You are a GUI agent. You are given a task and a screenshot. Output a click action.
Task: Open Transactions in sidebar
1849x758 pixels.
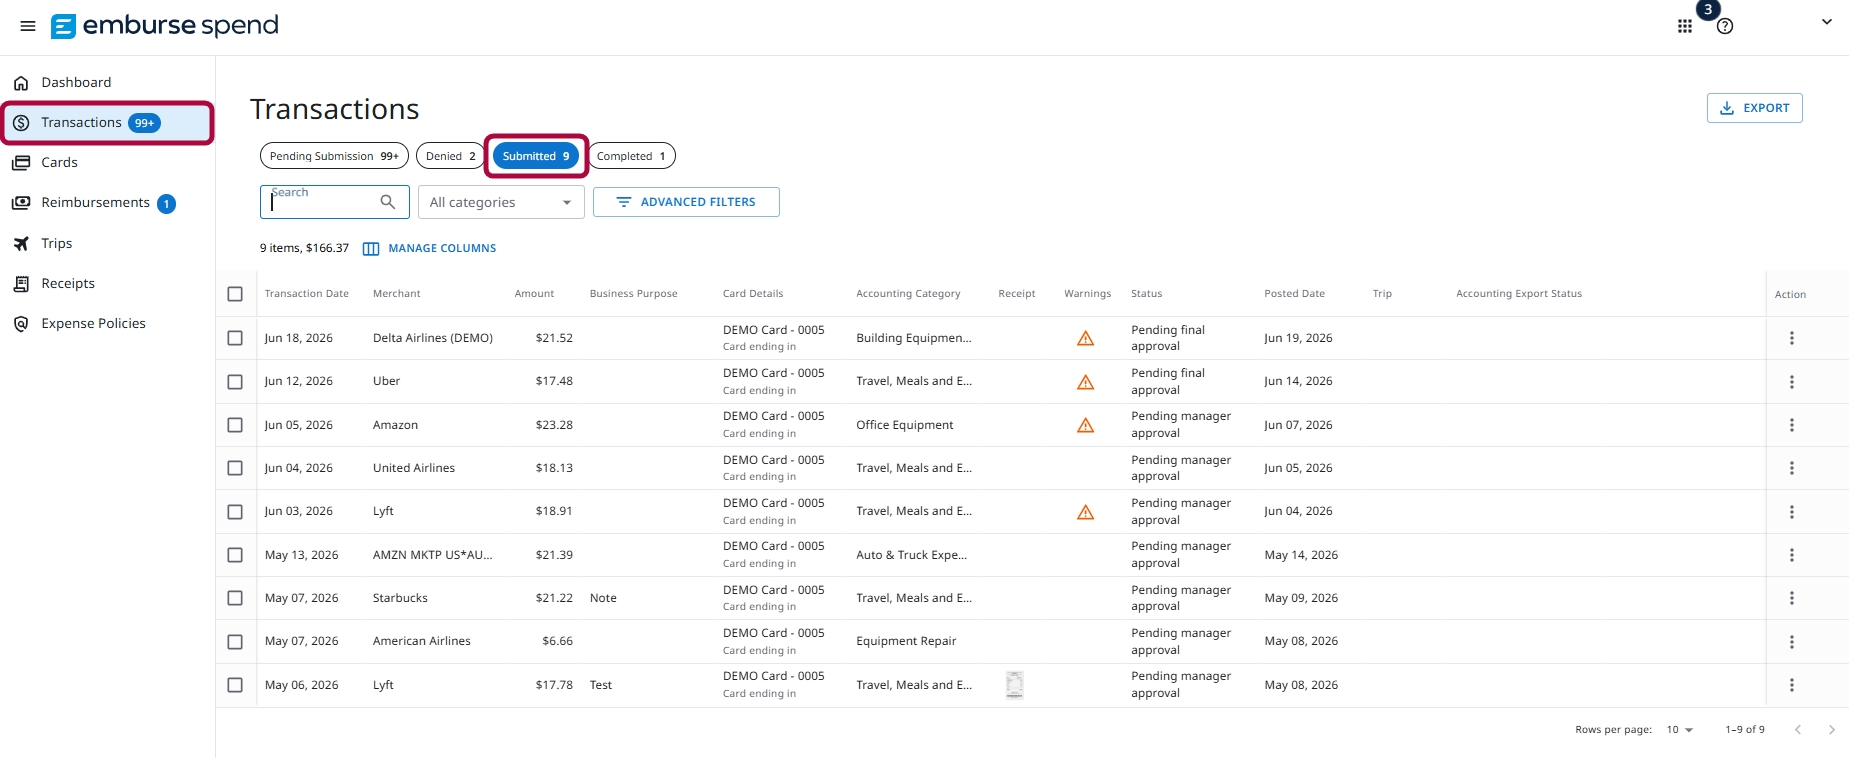point(107,123)
